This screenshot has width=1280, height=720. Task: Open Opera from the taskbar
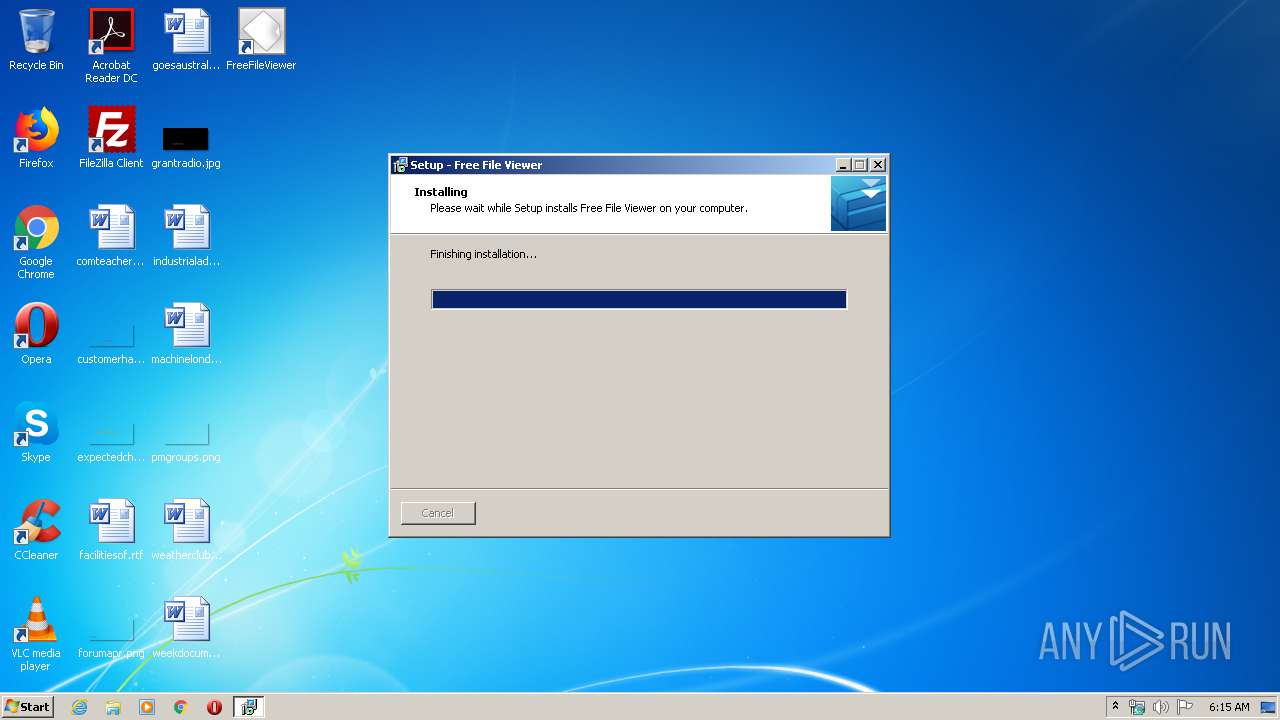pos(214,707)
